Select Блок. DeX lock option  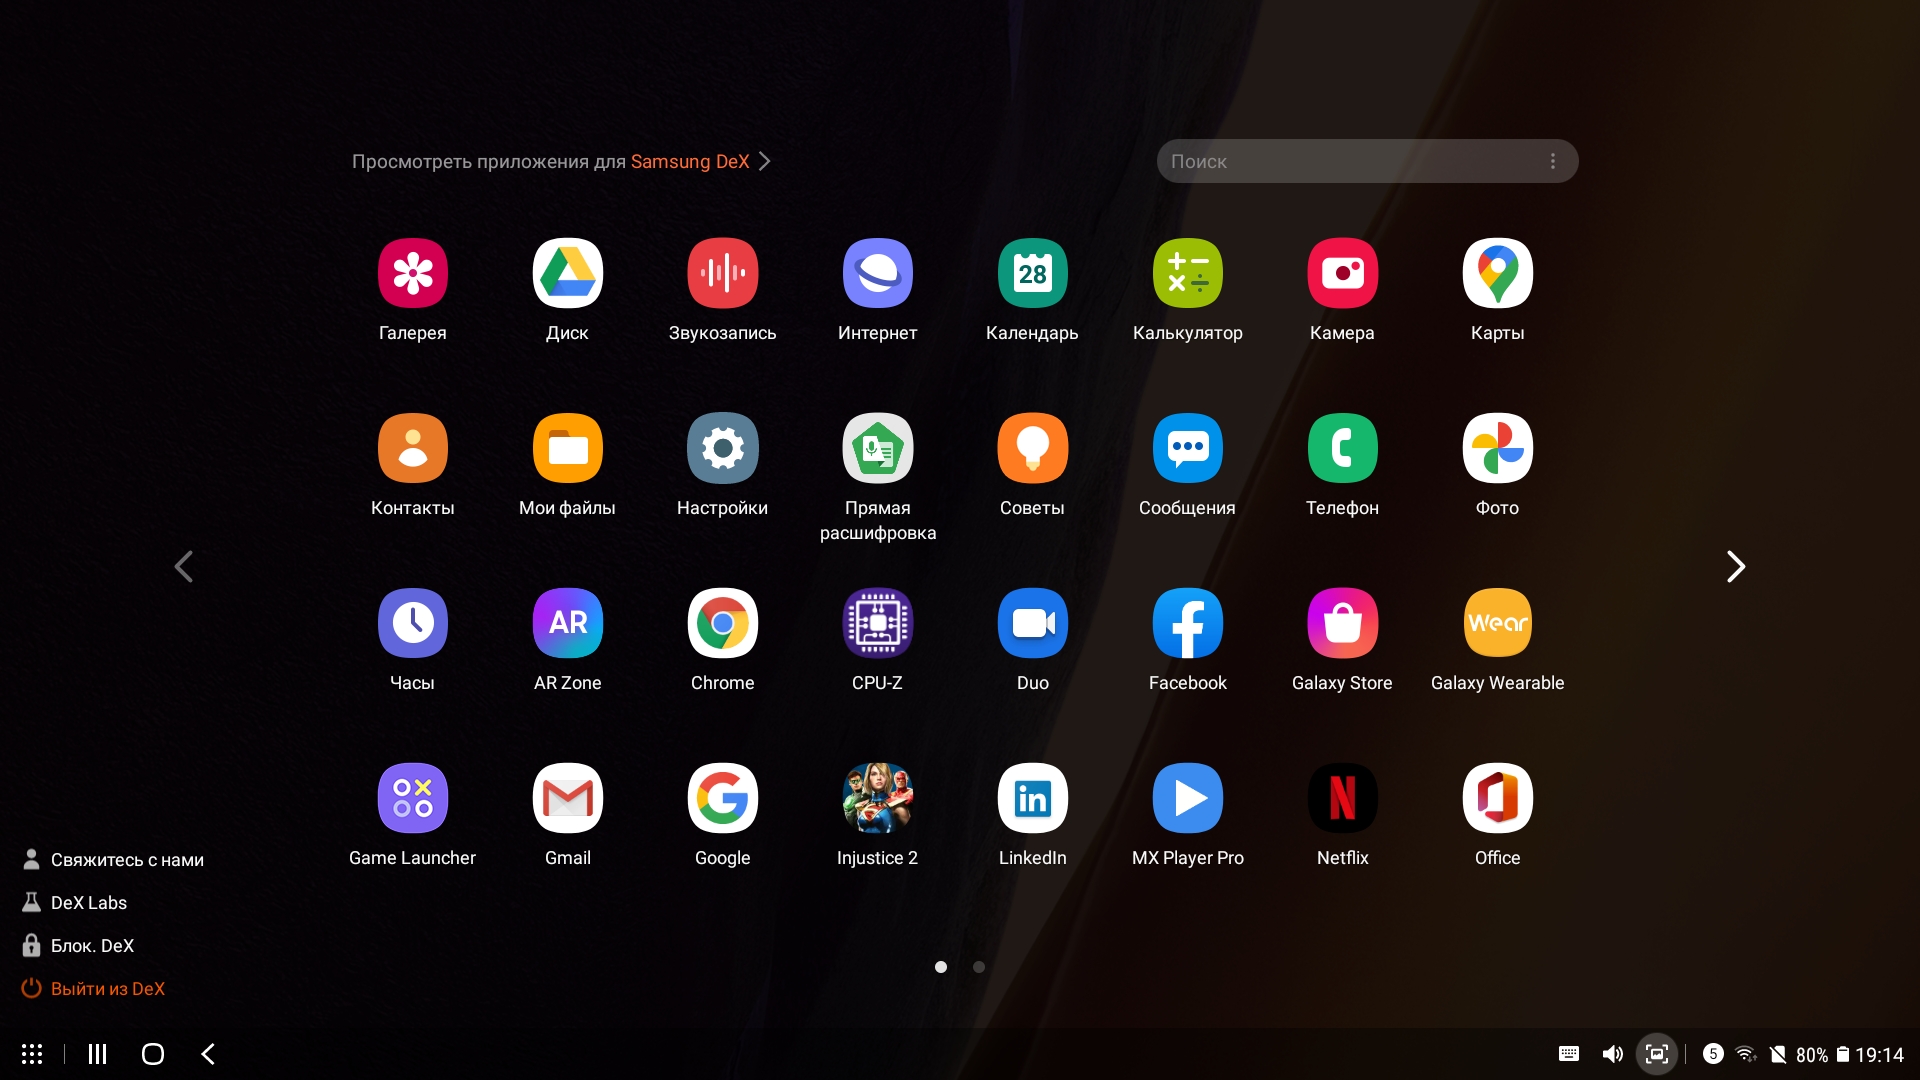click(91, 946)
